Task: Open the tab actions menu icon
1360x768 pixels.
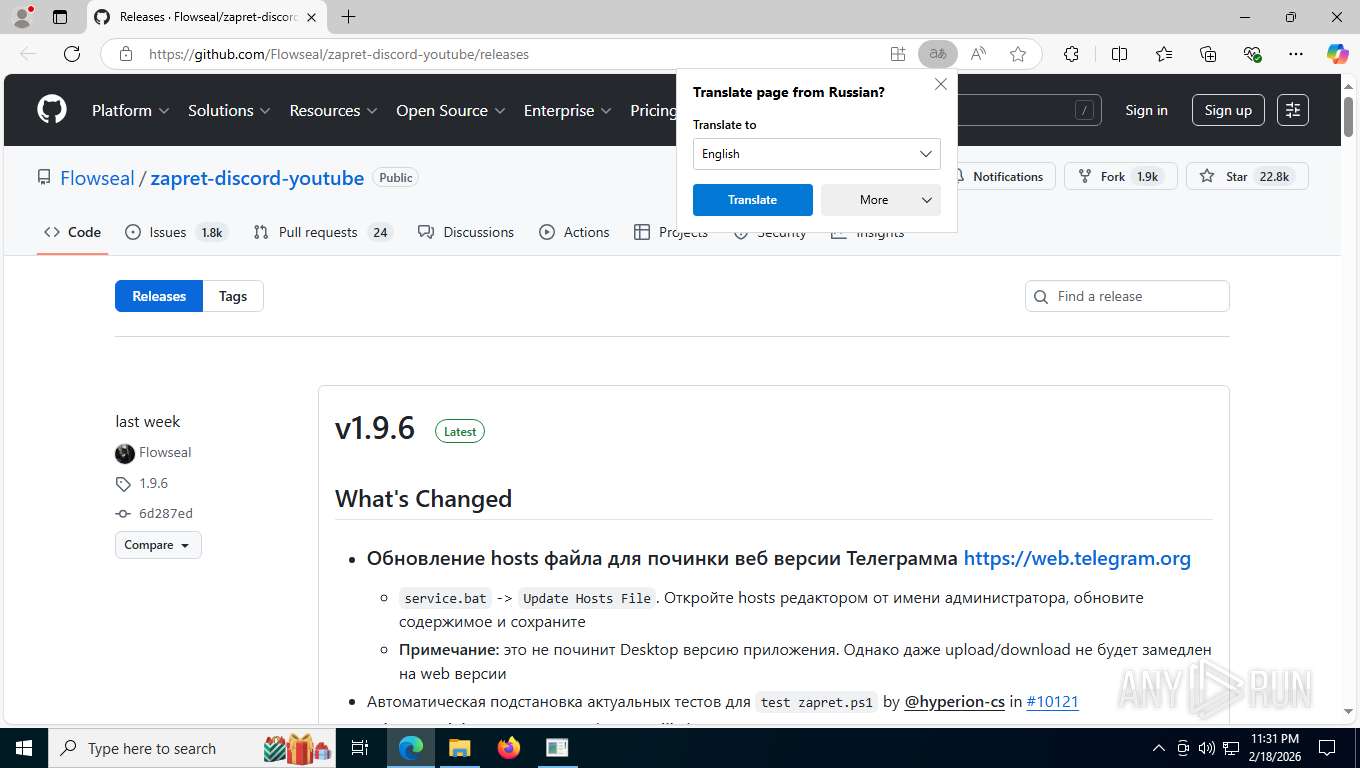Action: click(x=60, y=17)
